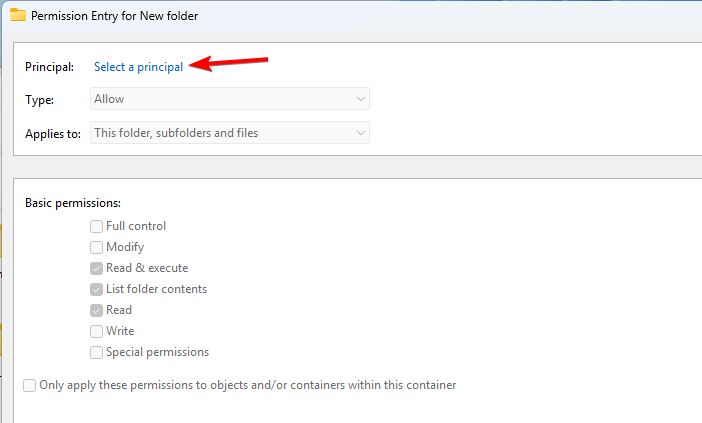Enable the Full control checkbox
This screenshot has width=702, height=423.
coord(96,226)
